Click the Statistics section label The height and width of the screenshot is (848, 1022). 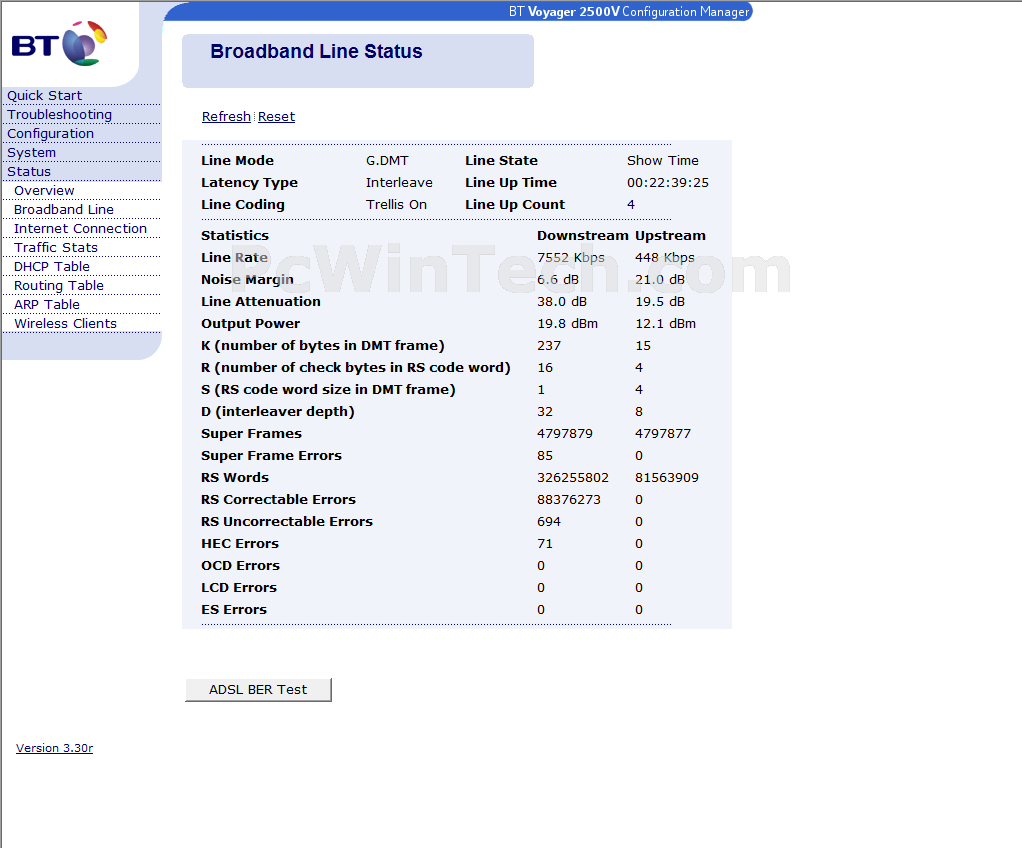[235, 235]
